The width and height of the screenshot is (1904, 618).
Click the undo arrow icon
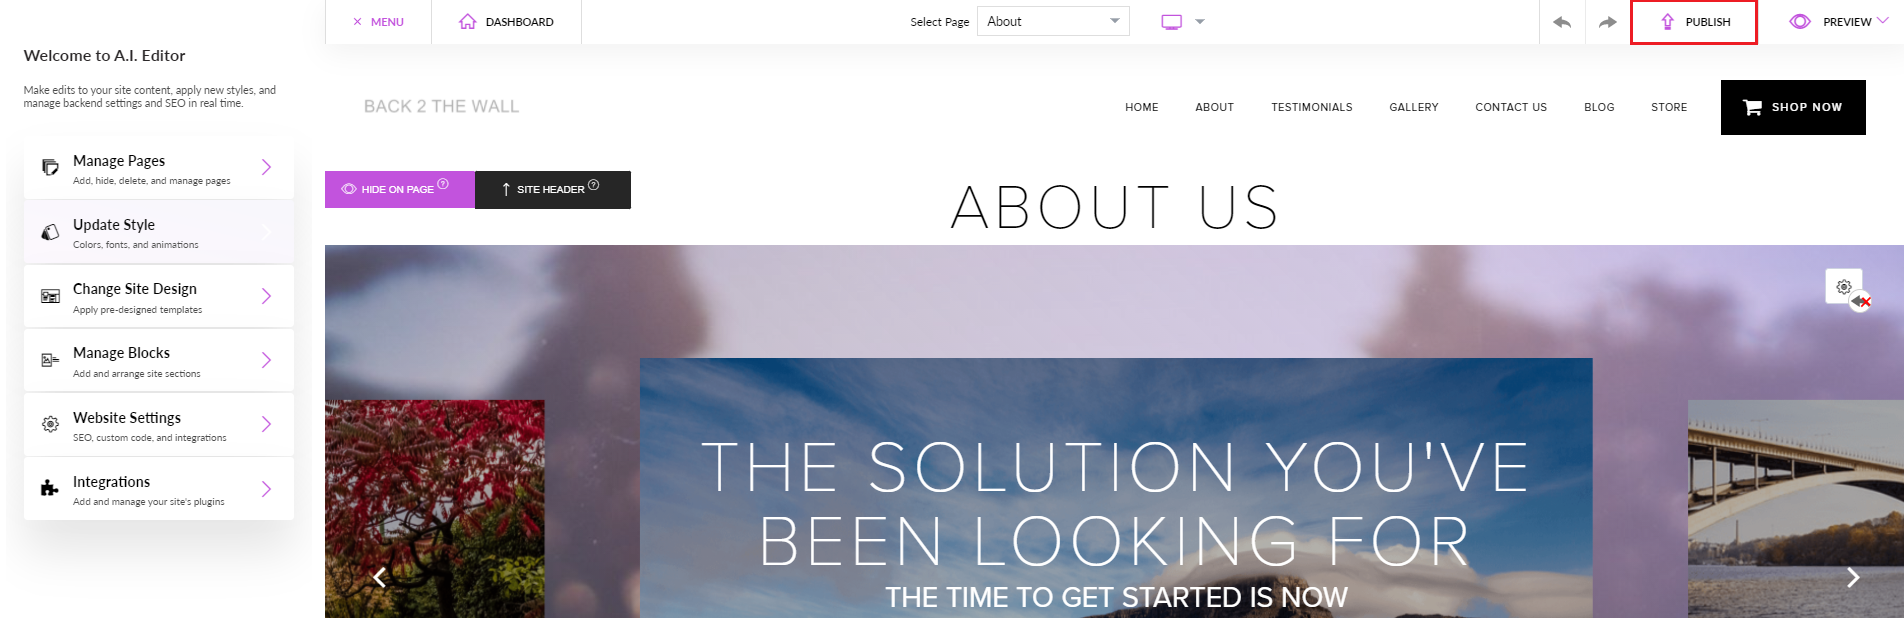(1562, 22)
